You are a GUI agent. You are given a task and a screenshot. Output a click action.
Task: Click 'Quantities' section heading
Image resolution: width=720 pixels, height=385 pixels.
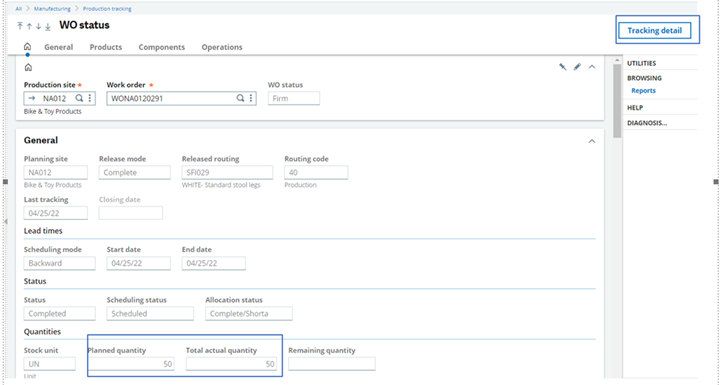click(42, 332)
